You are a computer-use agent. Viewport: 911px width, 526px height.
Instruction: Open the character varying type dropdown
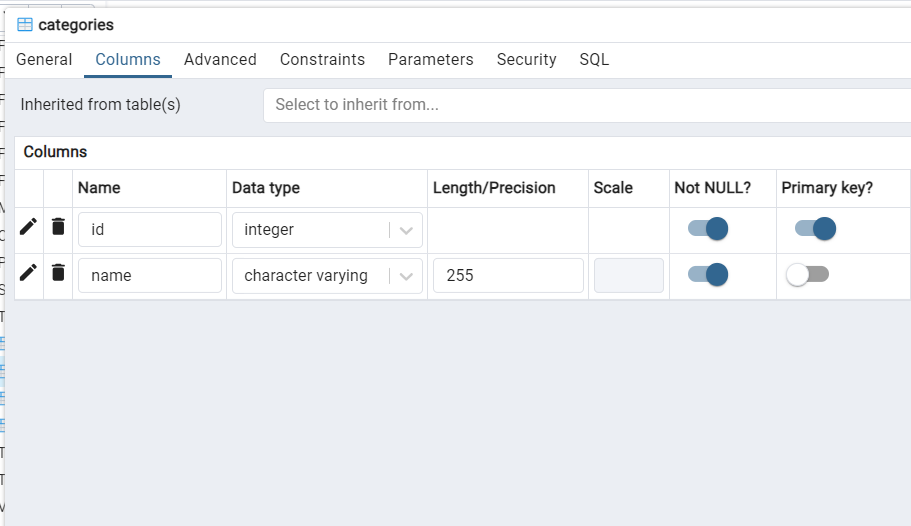point(405,276)
